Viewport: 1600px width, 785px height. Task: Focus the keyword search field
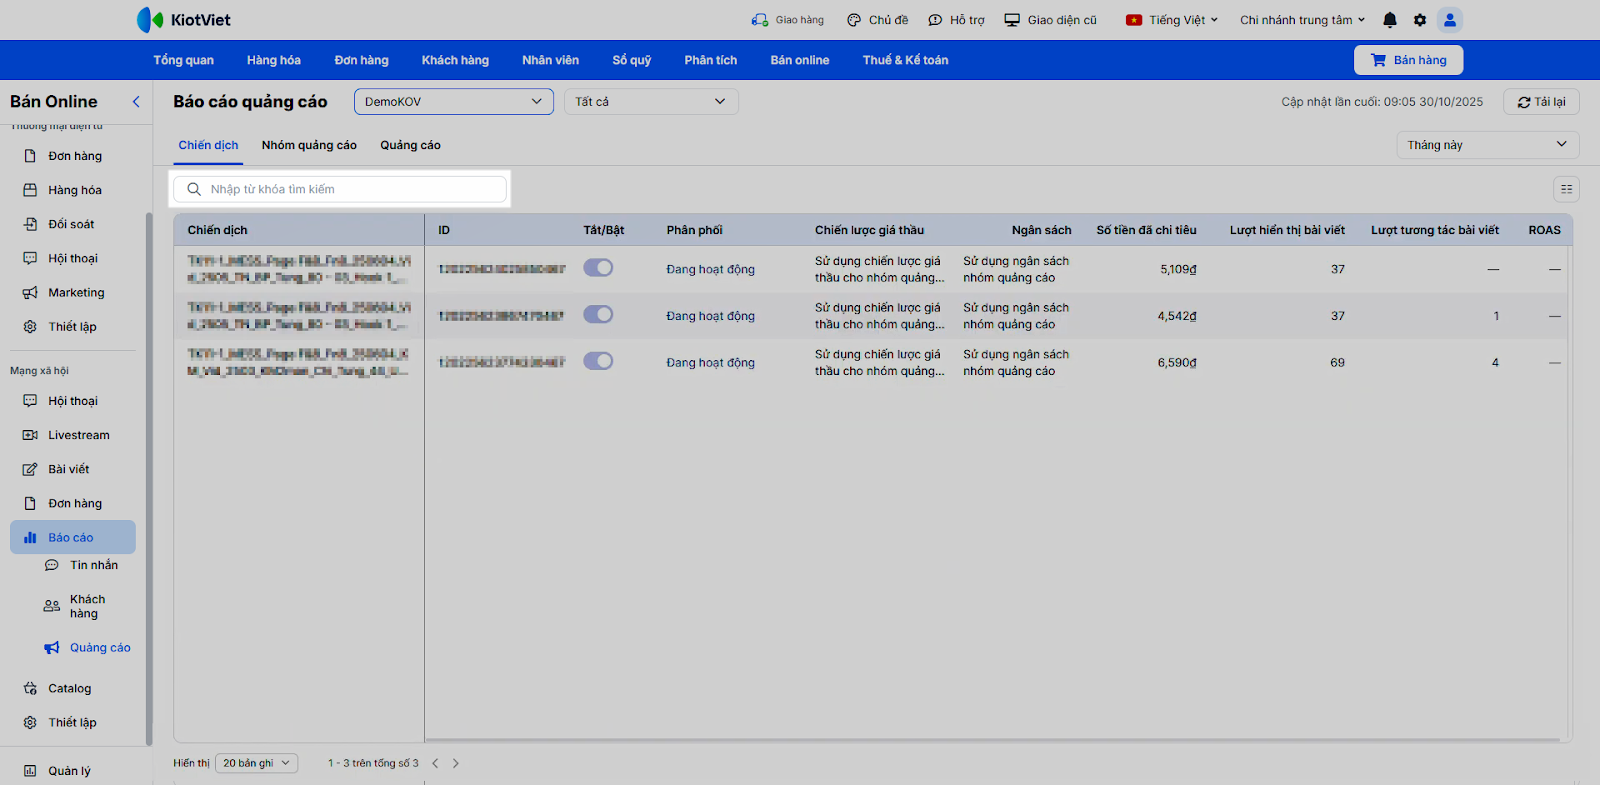click(x=340, y=189)
